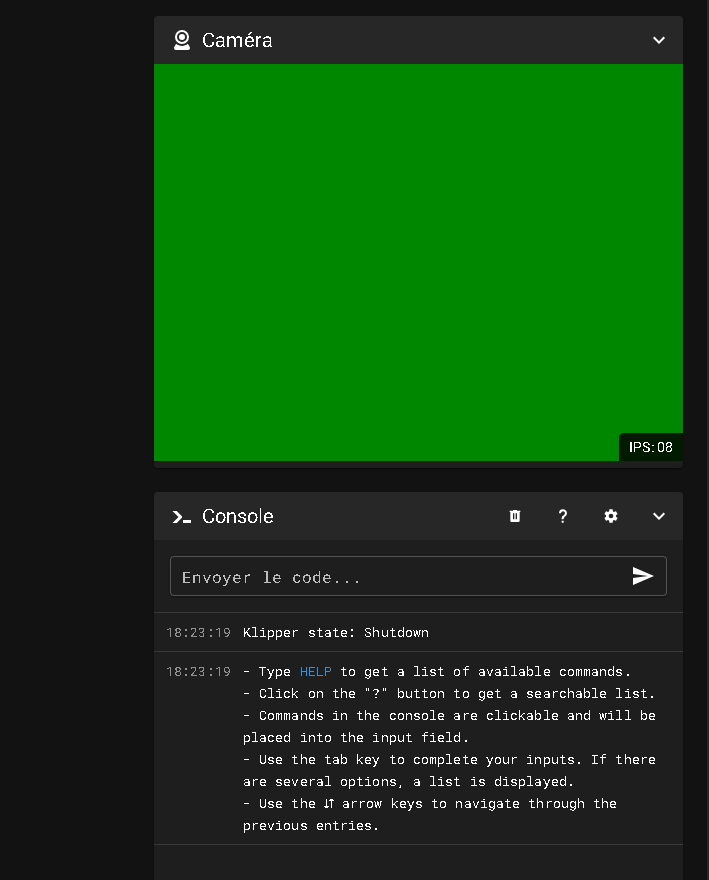Click the "Use the tab key" help line
The width and height of the screenshot is (709, 880).
point(449,771)
